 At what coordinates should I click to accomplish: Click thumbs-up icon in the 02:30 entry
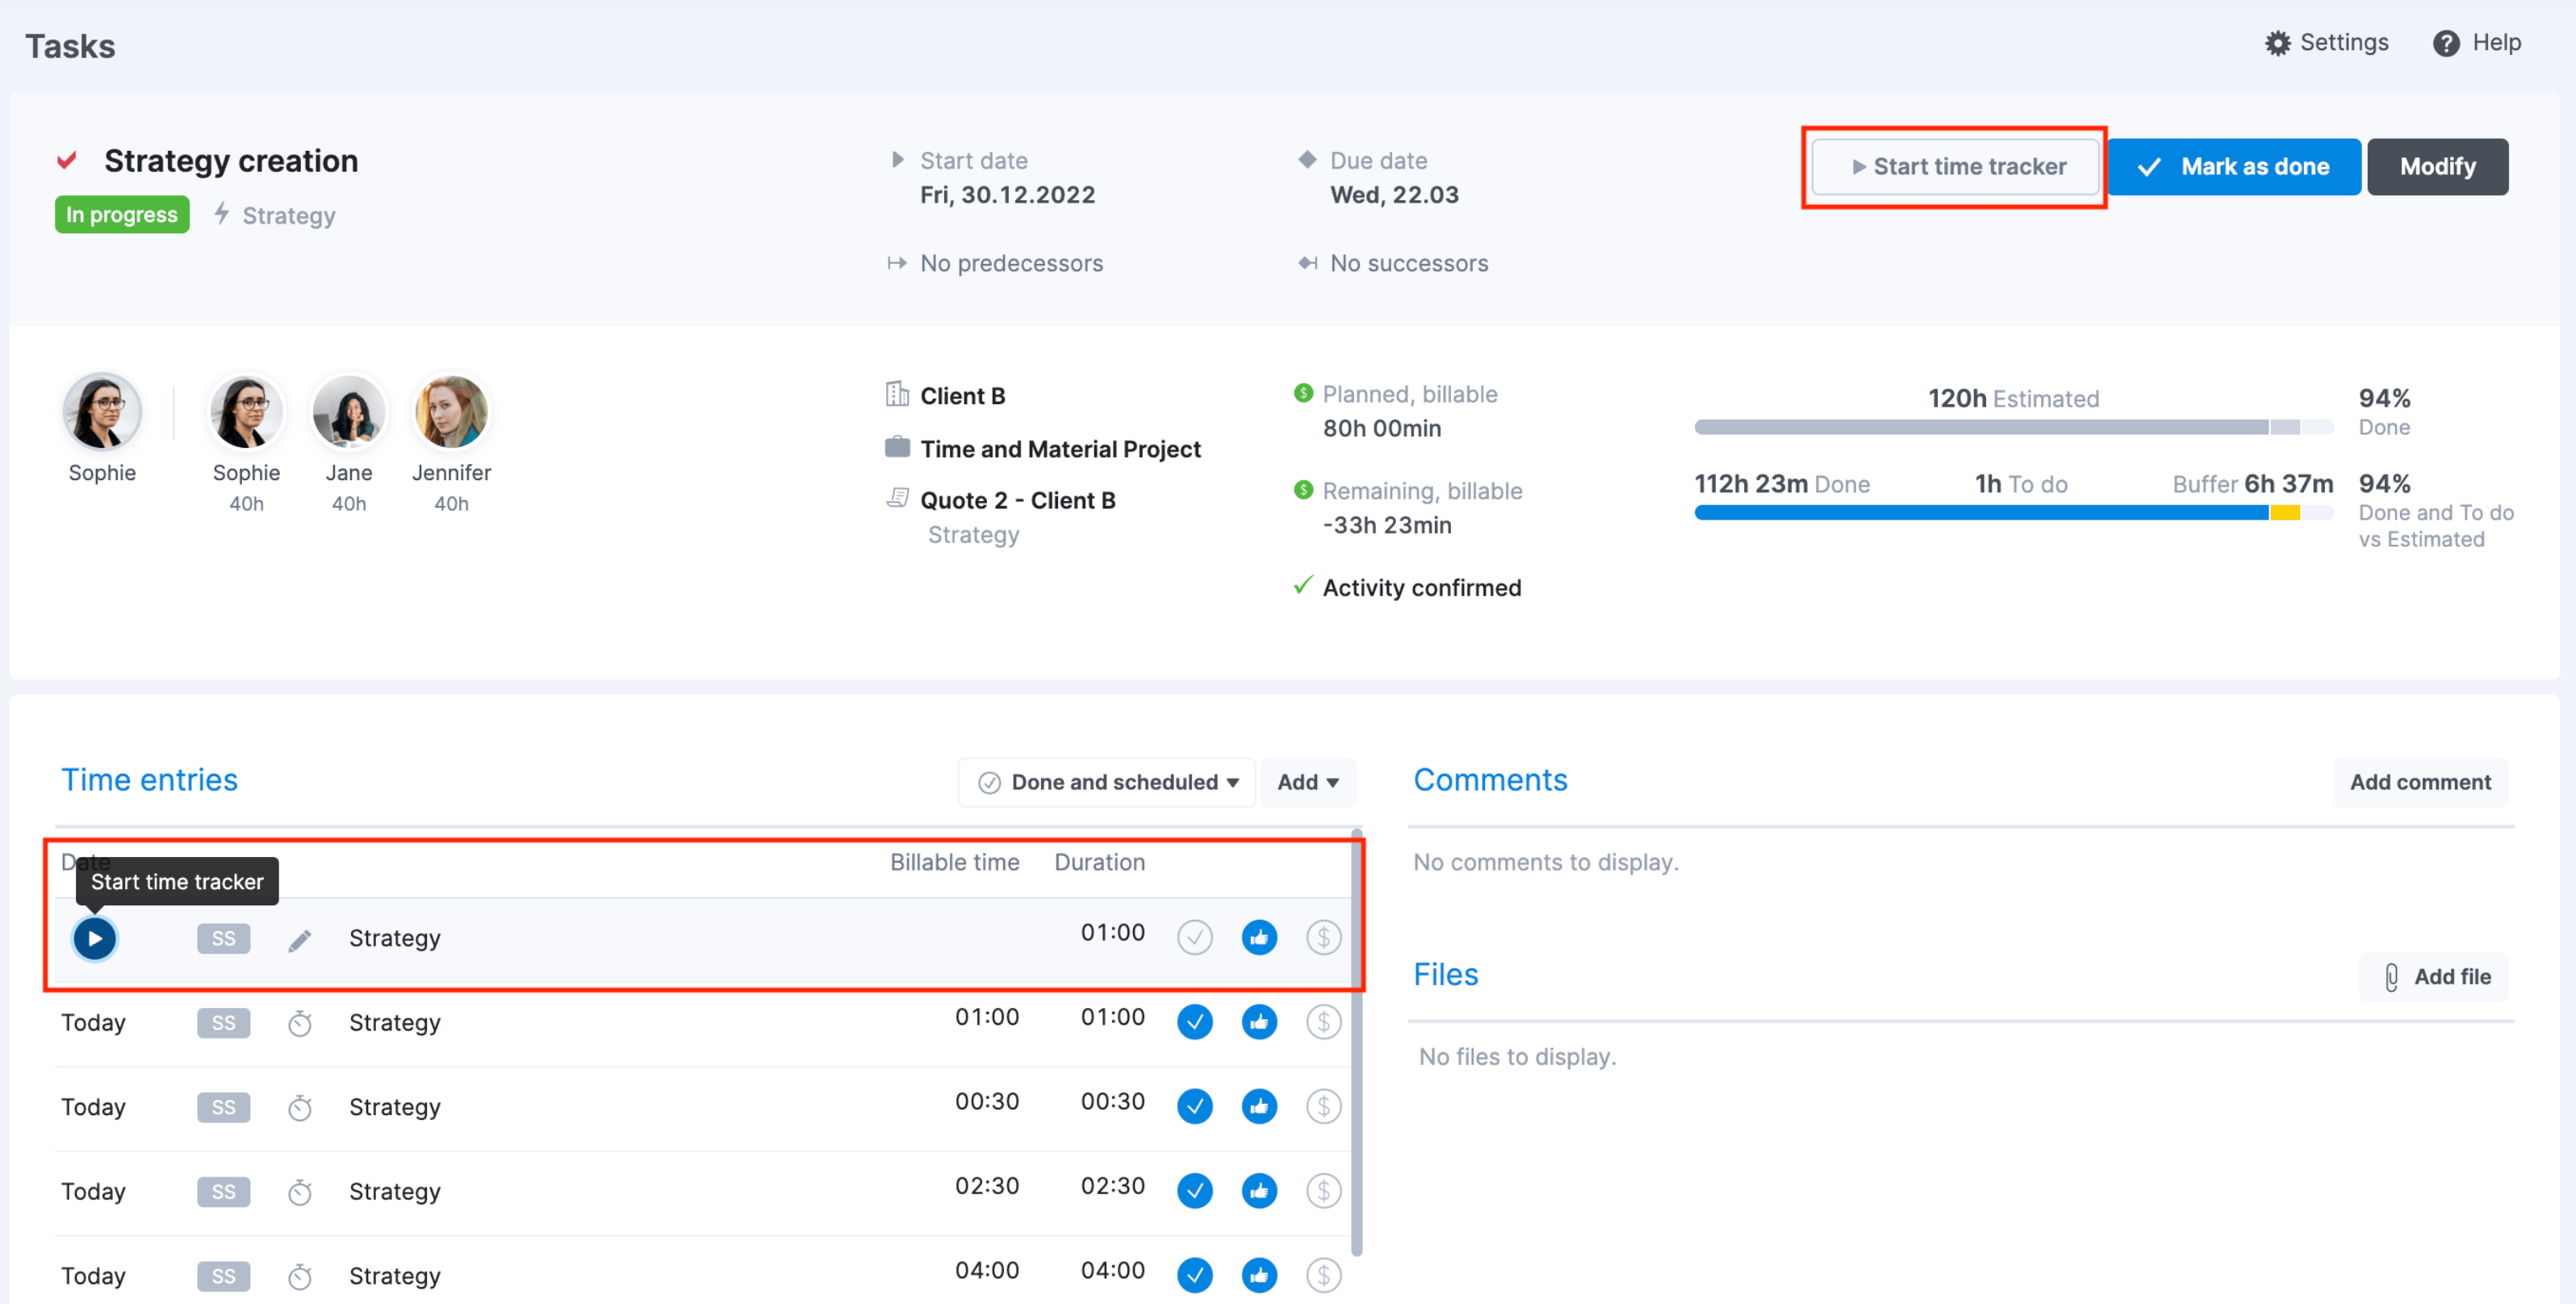click(1259, 1190)
